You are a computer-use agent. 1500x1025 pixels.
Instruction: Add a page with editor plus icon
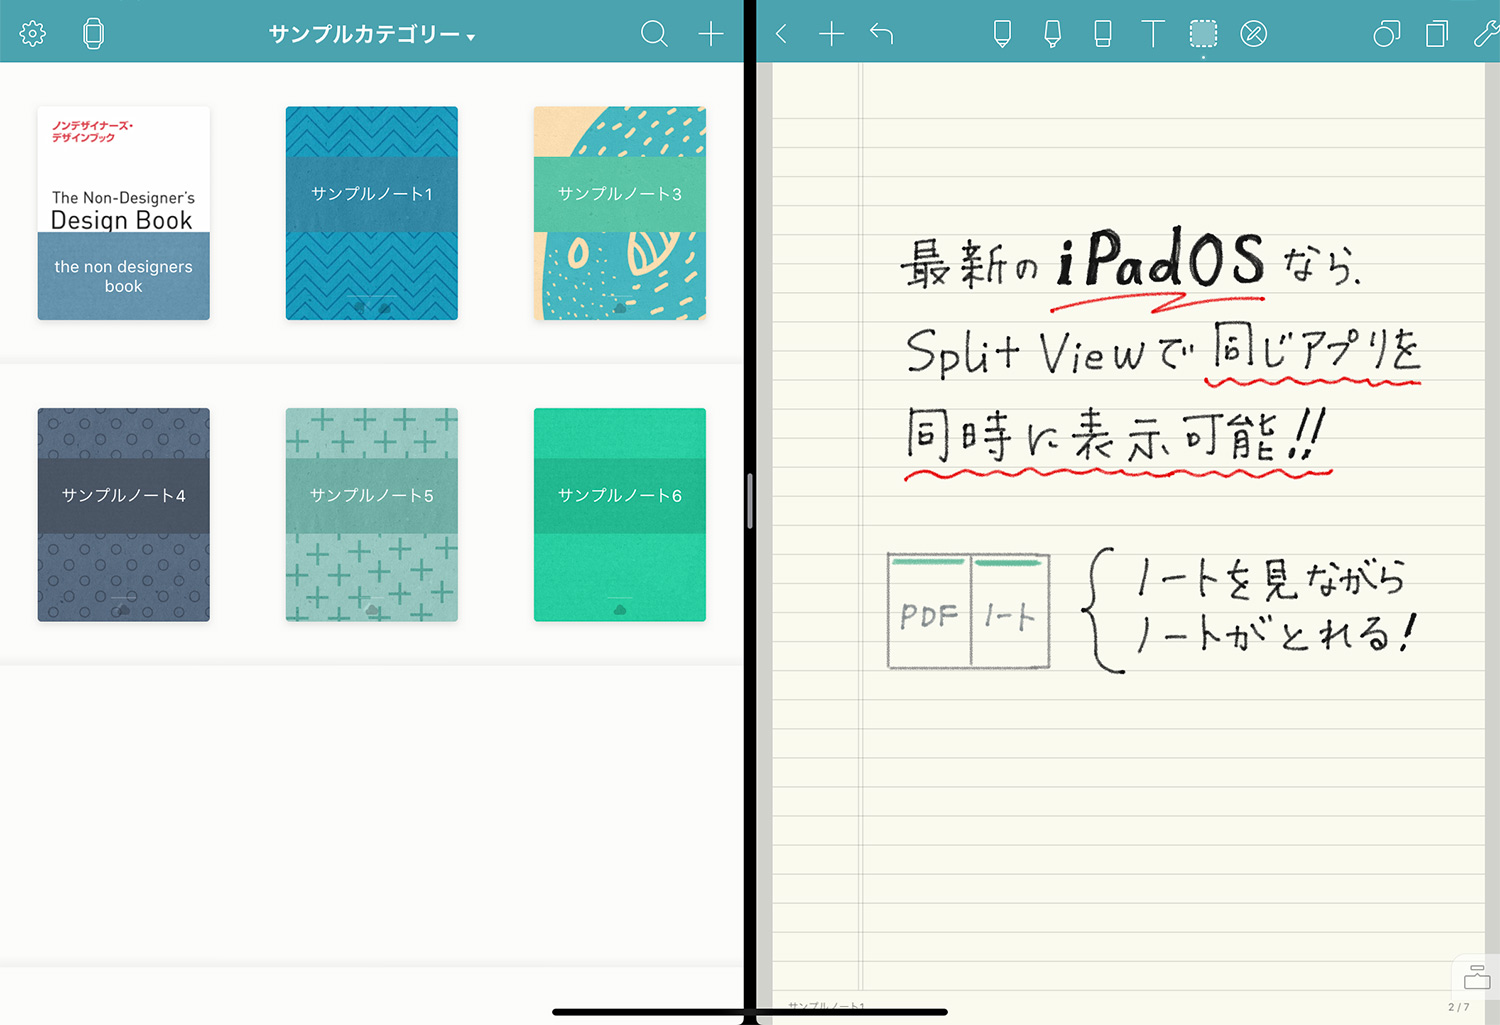tap(831, 34)
